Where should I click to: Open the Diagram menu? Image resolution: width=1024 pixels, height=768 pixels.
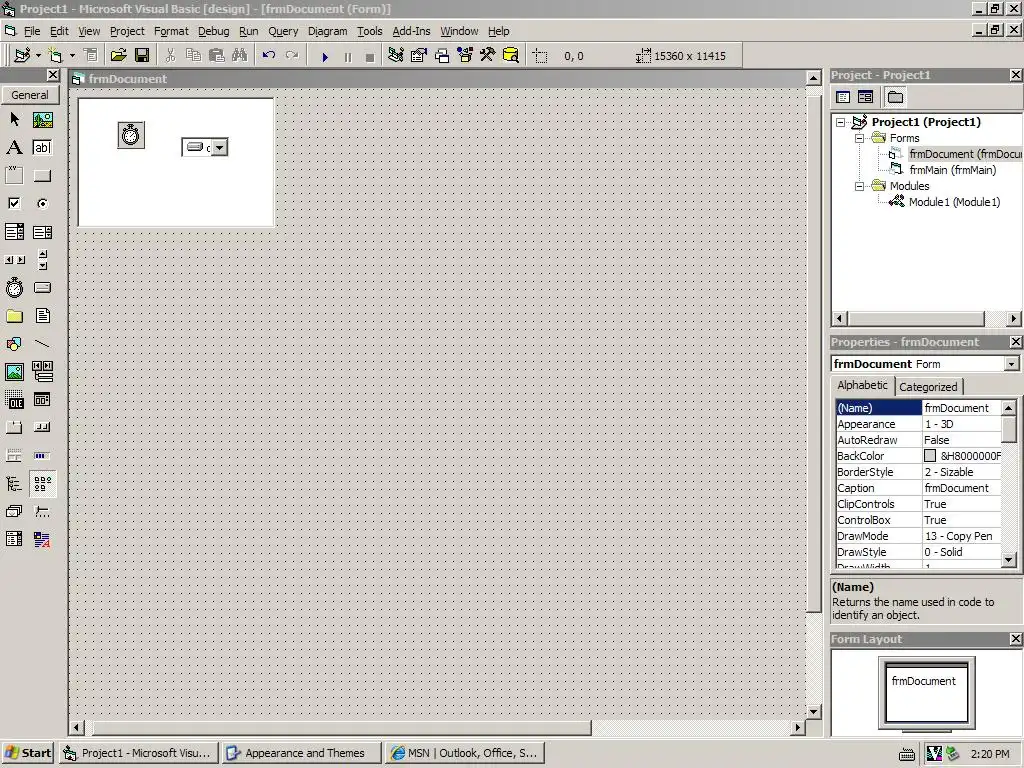(327, 31)
